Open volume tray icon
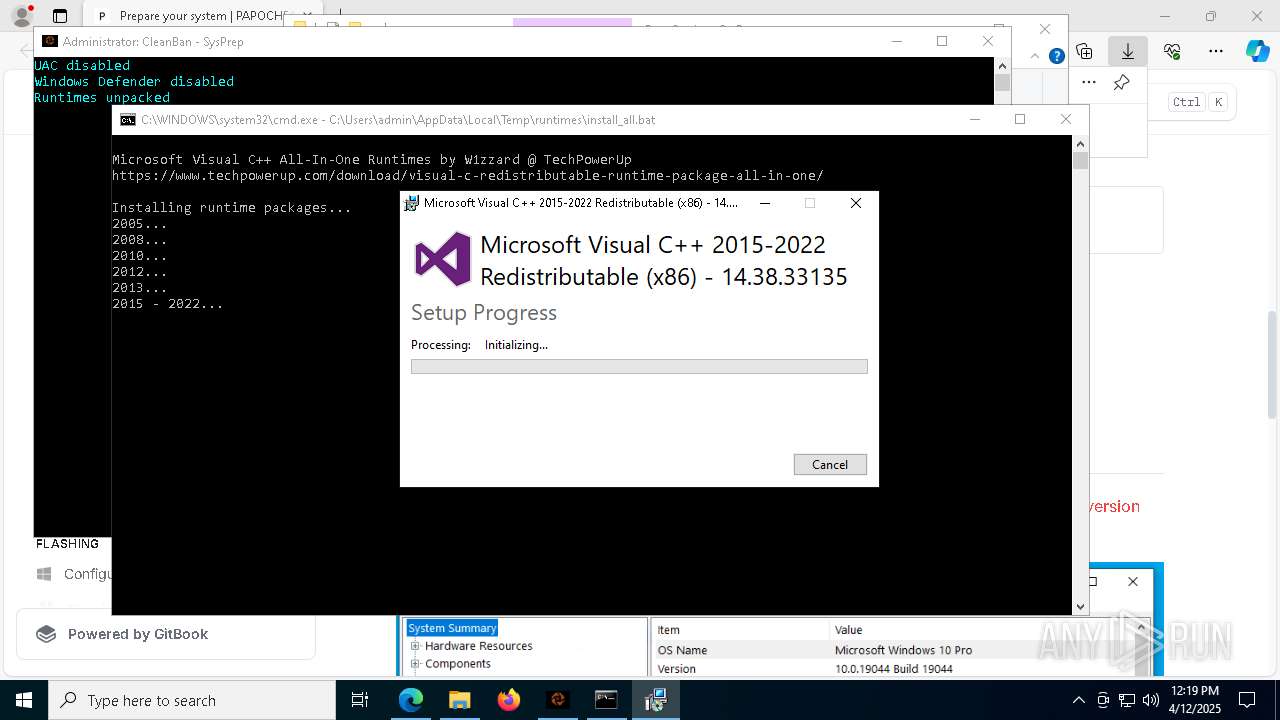 tap(1150, 700)
